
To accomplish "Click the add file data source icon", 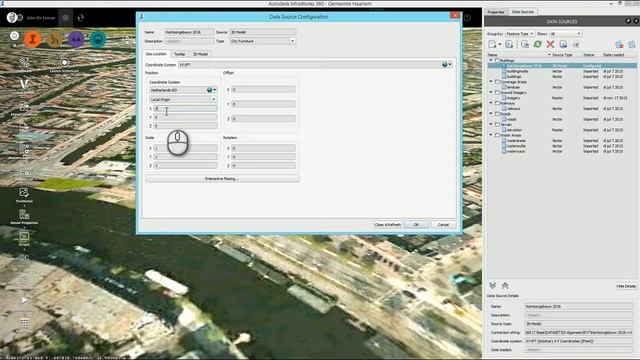I will tap(493, 44).
